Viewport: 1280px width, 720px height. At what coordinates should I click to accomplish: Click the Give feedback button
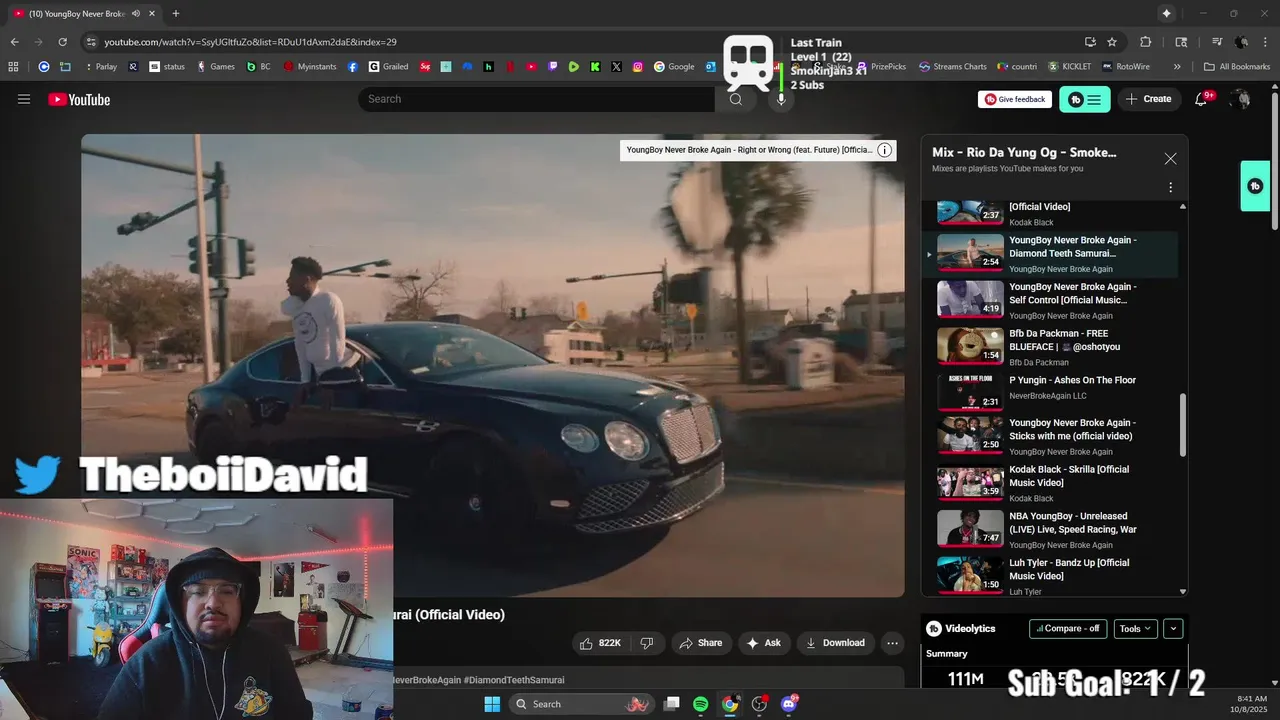coord(1015,99)
